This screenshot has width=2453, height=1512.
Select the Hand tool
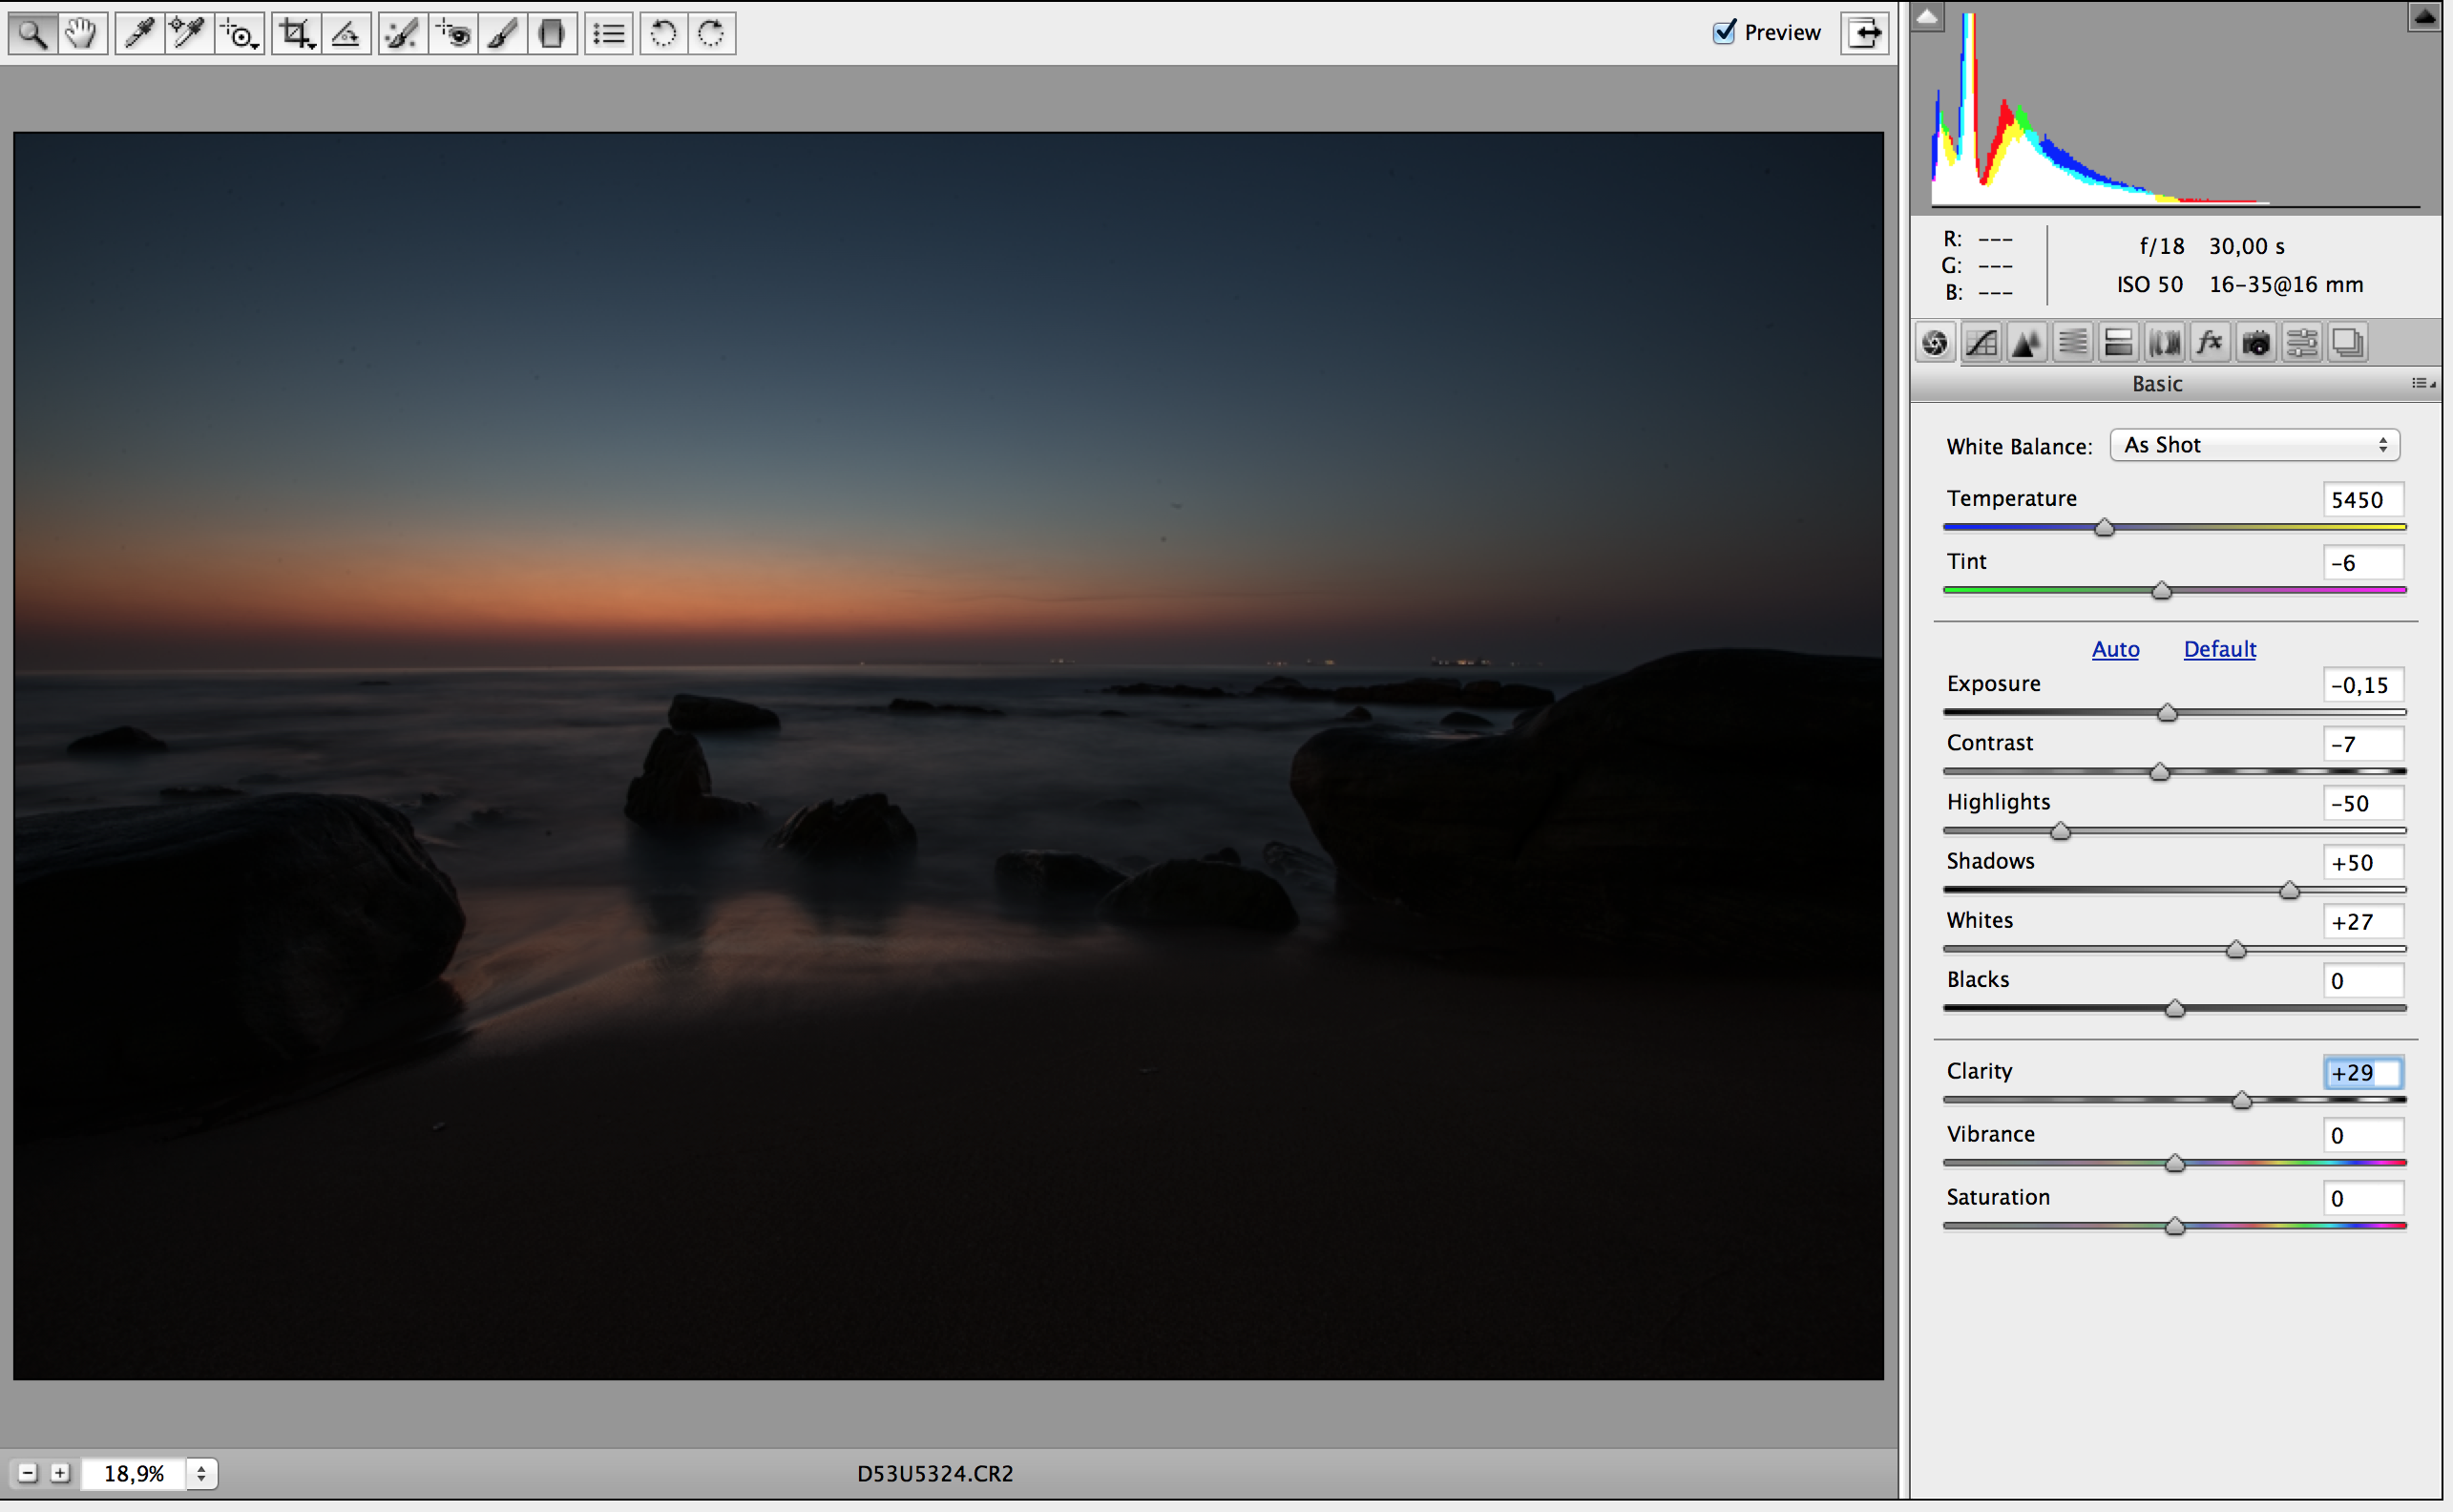click(x=81, y=34)
